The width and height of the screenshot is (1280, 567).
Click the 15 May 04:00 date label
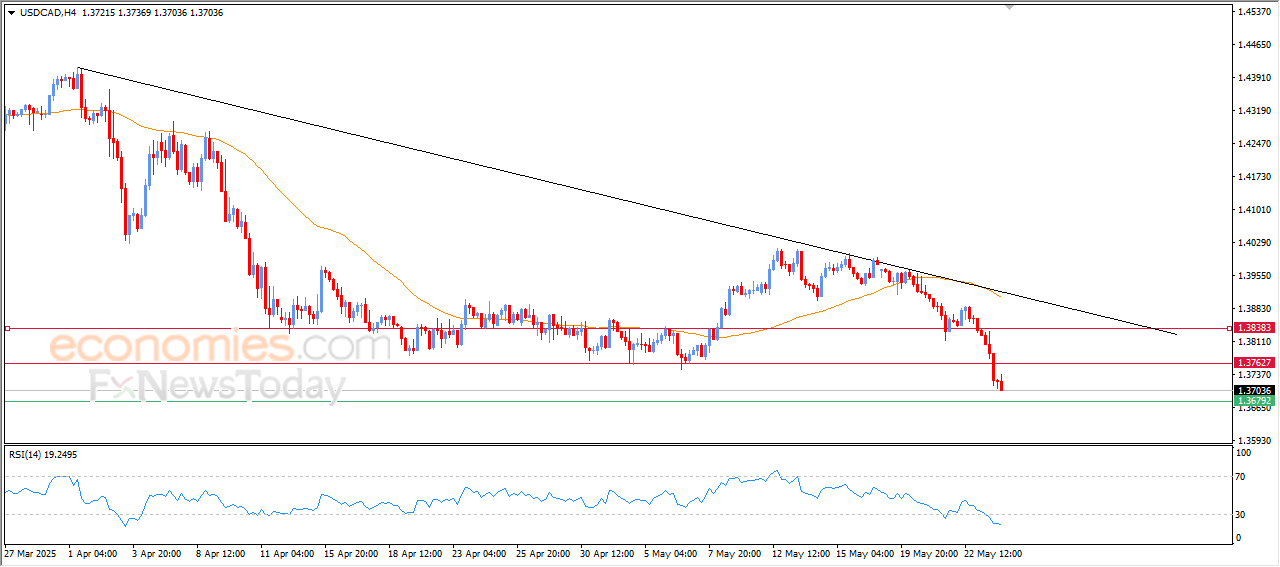(864, 552)
